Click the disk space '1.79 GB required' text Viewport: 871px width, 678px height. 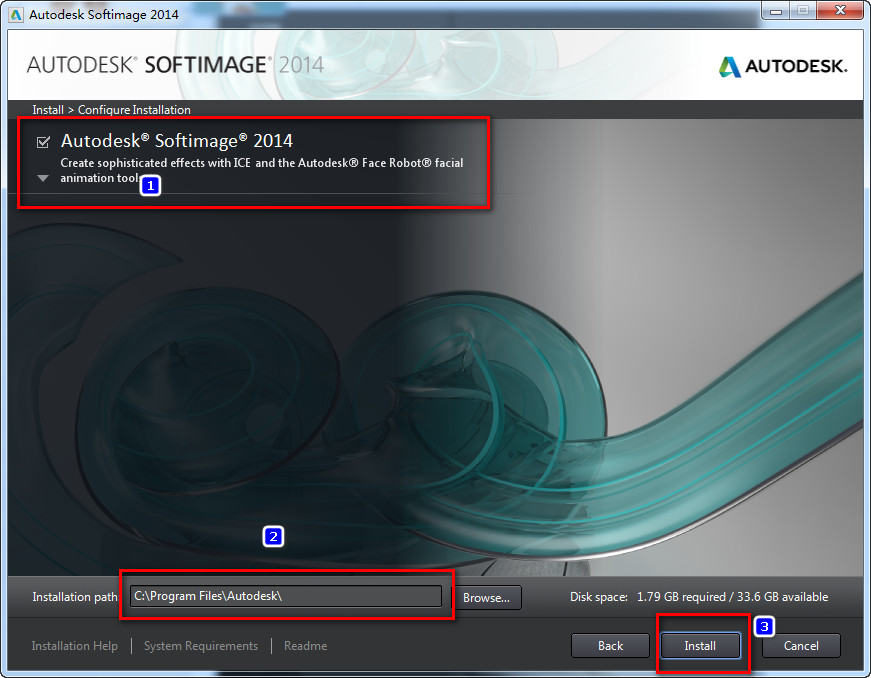point(681,597)
